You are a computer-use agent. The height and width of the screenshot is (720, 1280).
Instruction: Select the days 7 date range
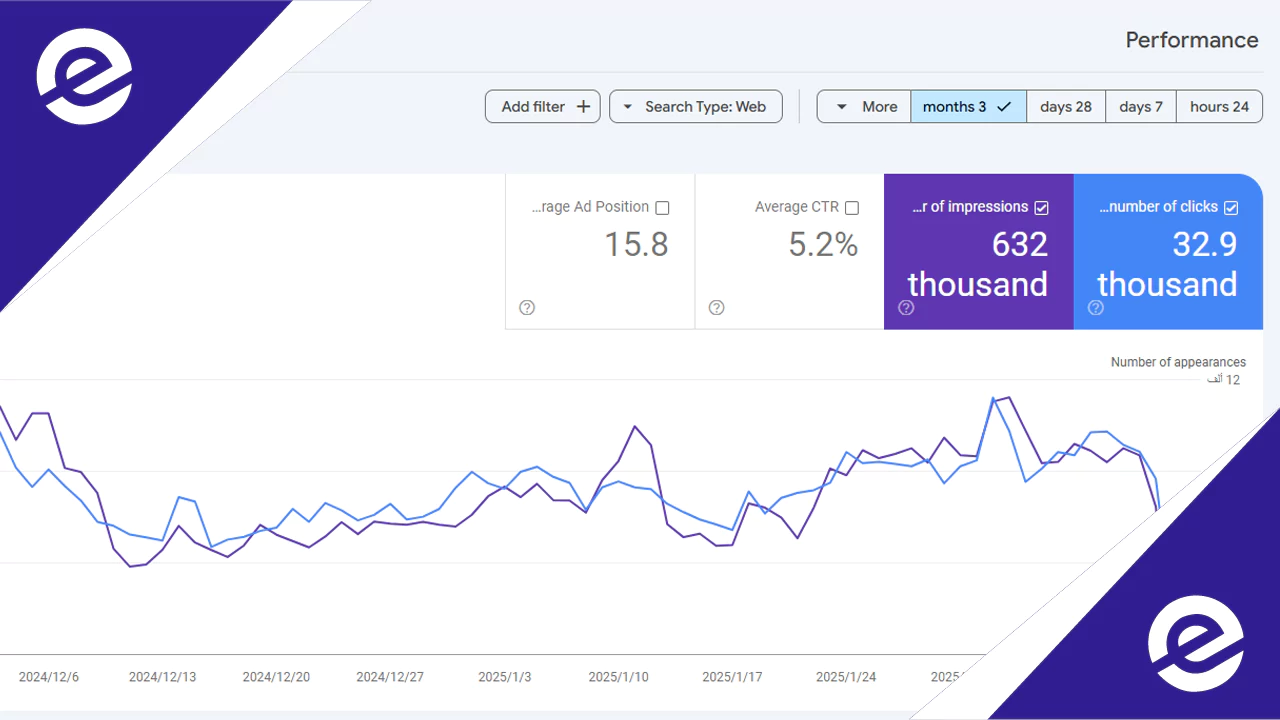1141,107
